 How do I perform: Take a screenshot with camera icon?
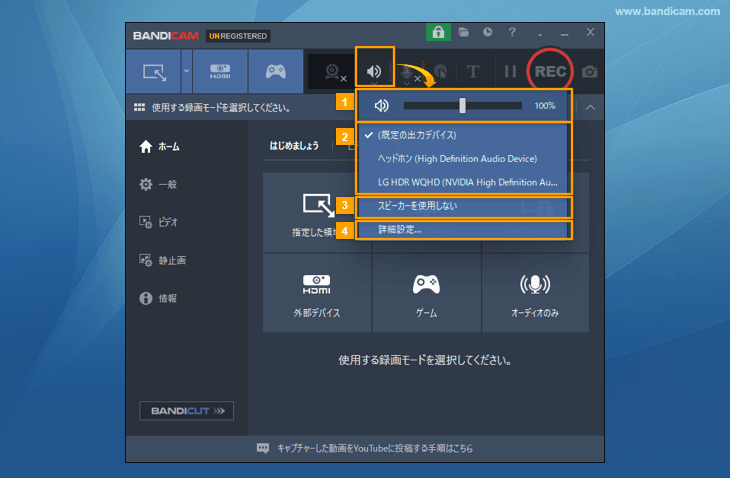click(589, 72)
